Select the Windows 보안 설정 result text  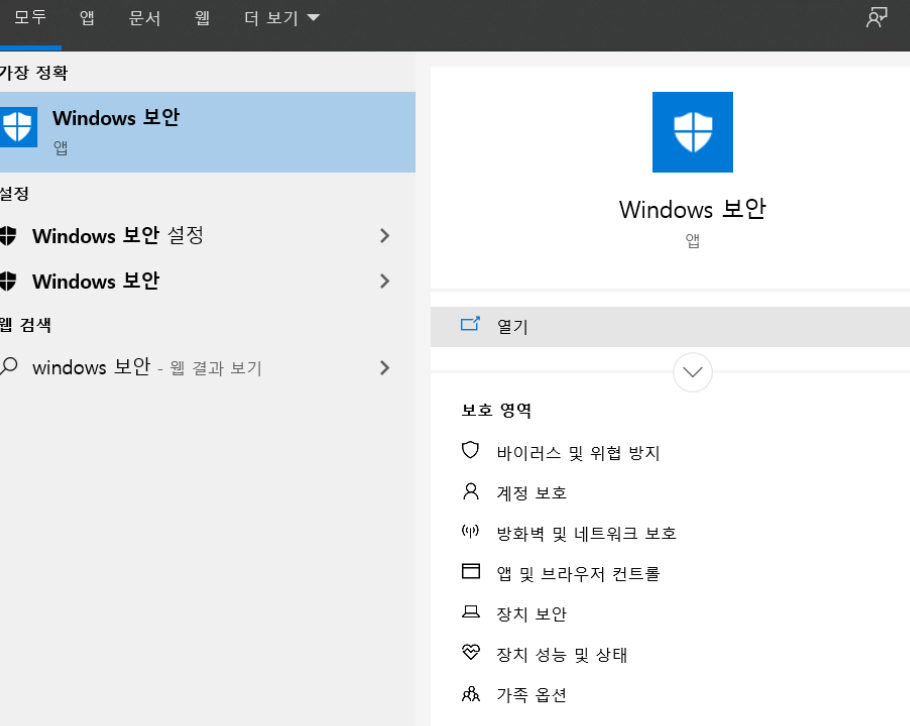pos(118,236)
